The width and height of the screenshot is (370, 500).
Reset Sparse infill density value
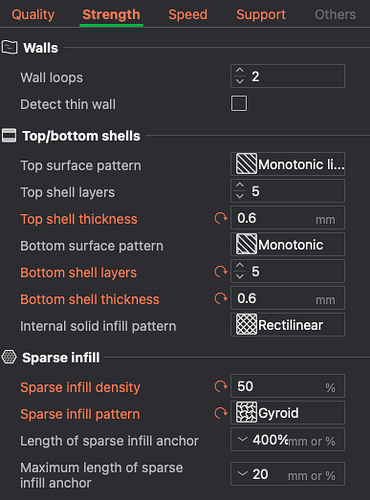pos(221,386)
